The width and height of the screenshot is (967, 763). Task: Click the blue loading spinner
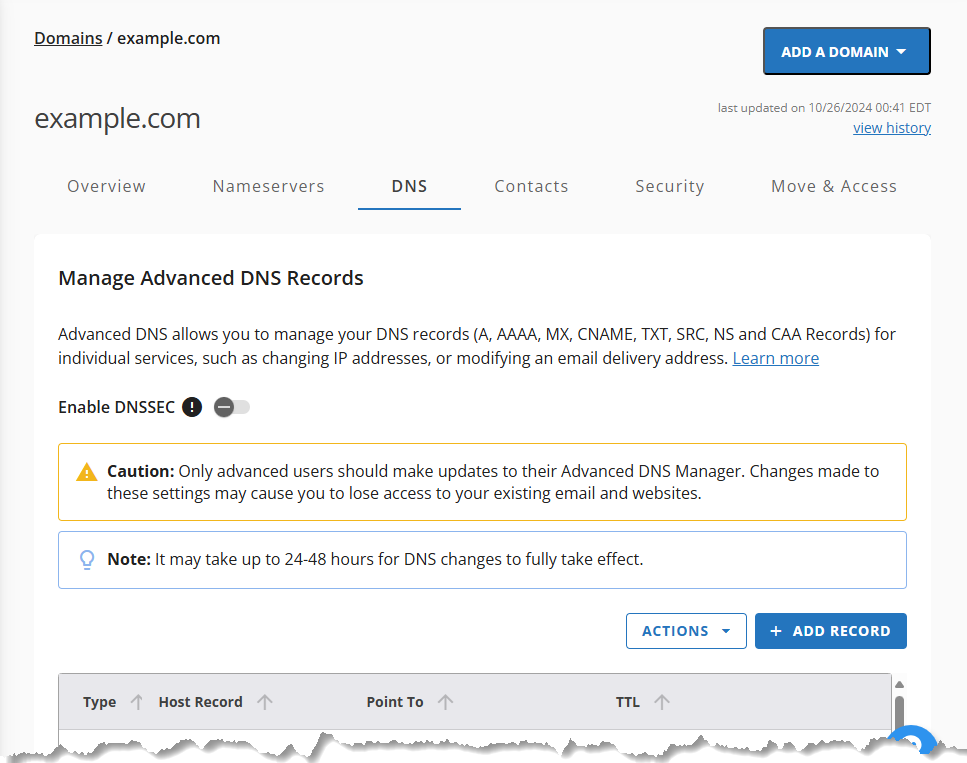tap(914, 741)
